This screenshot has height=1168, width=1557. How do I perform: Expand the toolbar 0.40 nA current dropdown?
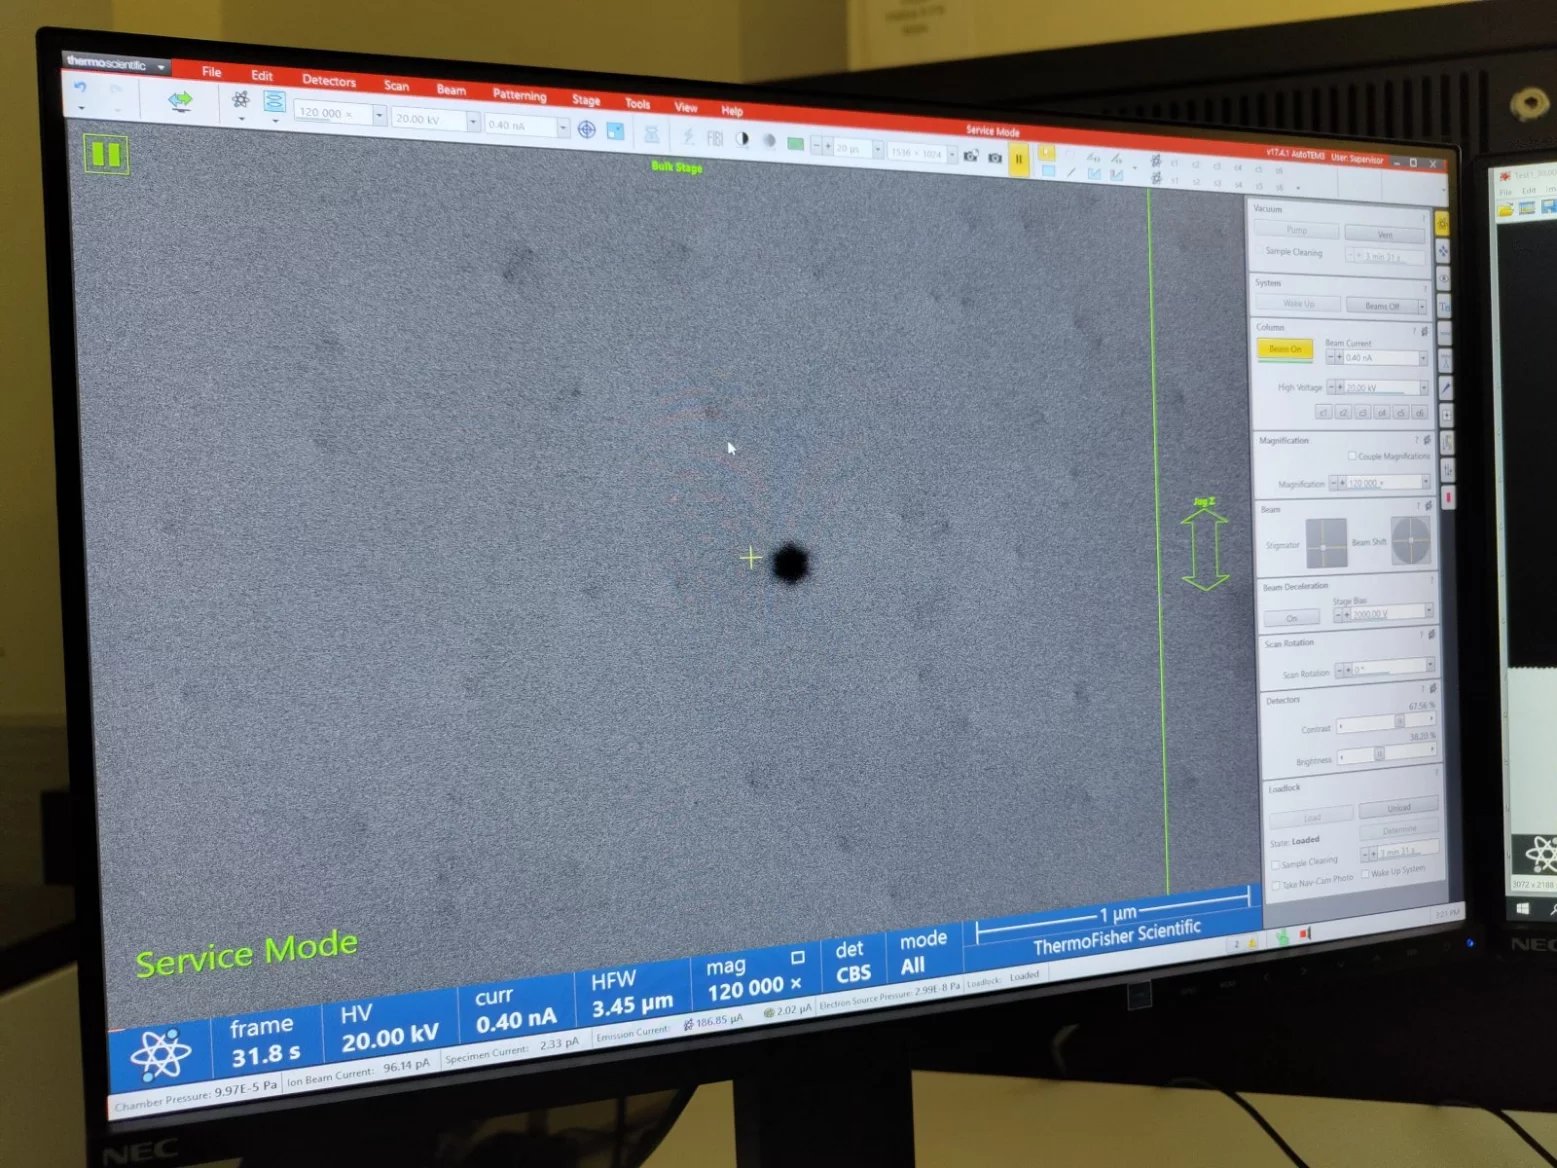(563, 129)
